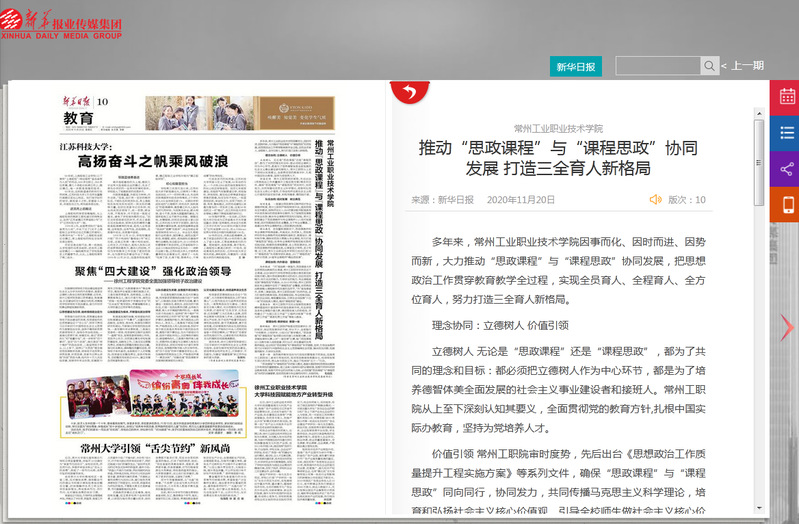Click the search magnifier icon

[709, 66]
